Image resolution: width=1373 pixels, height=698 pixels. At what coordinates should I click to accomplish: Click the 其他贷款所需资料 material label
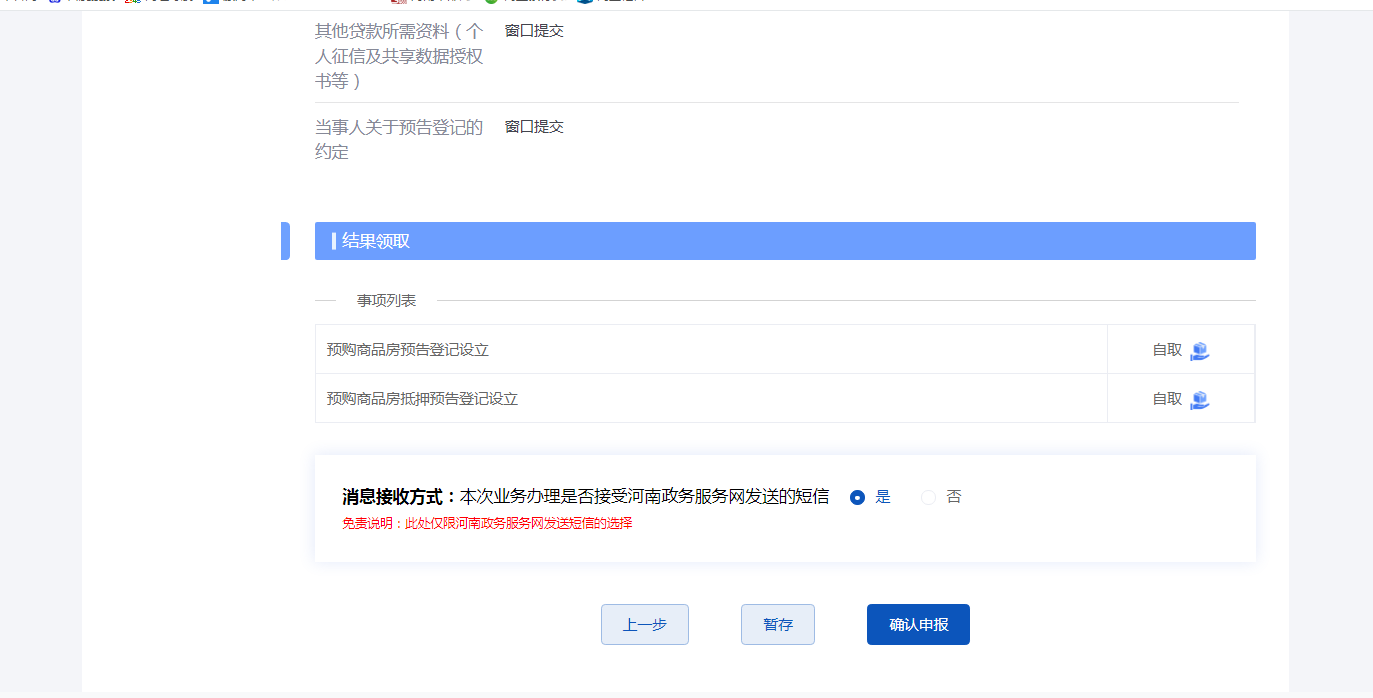[398, 56]
